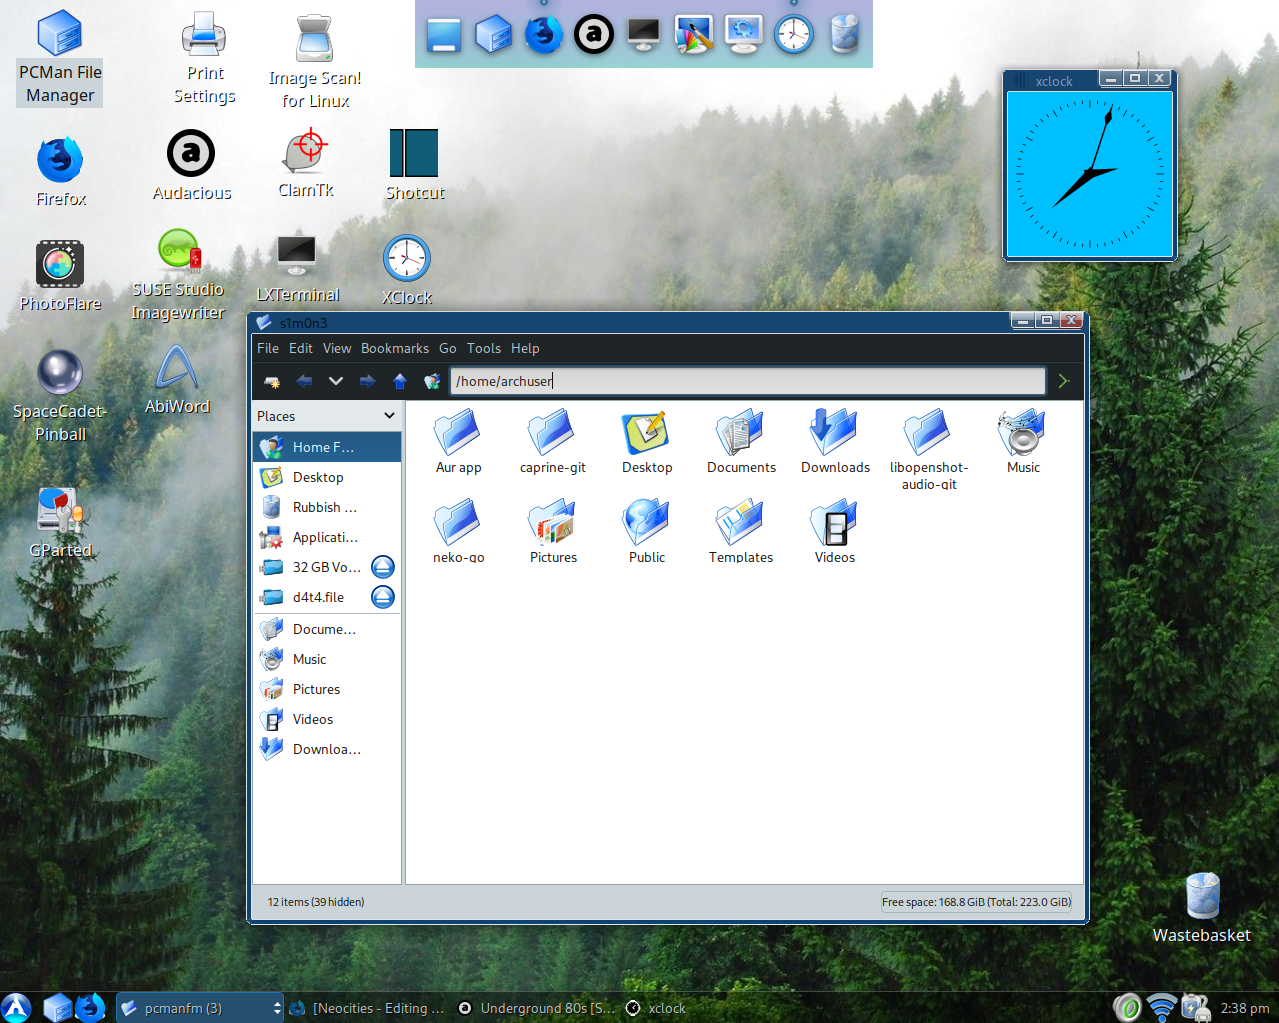Go back using the left arrow
The width and height of the screenshot is (1279, 1023).
click(x=304, y=381)
